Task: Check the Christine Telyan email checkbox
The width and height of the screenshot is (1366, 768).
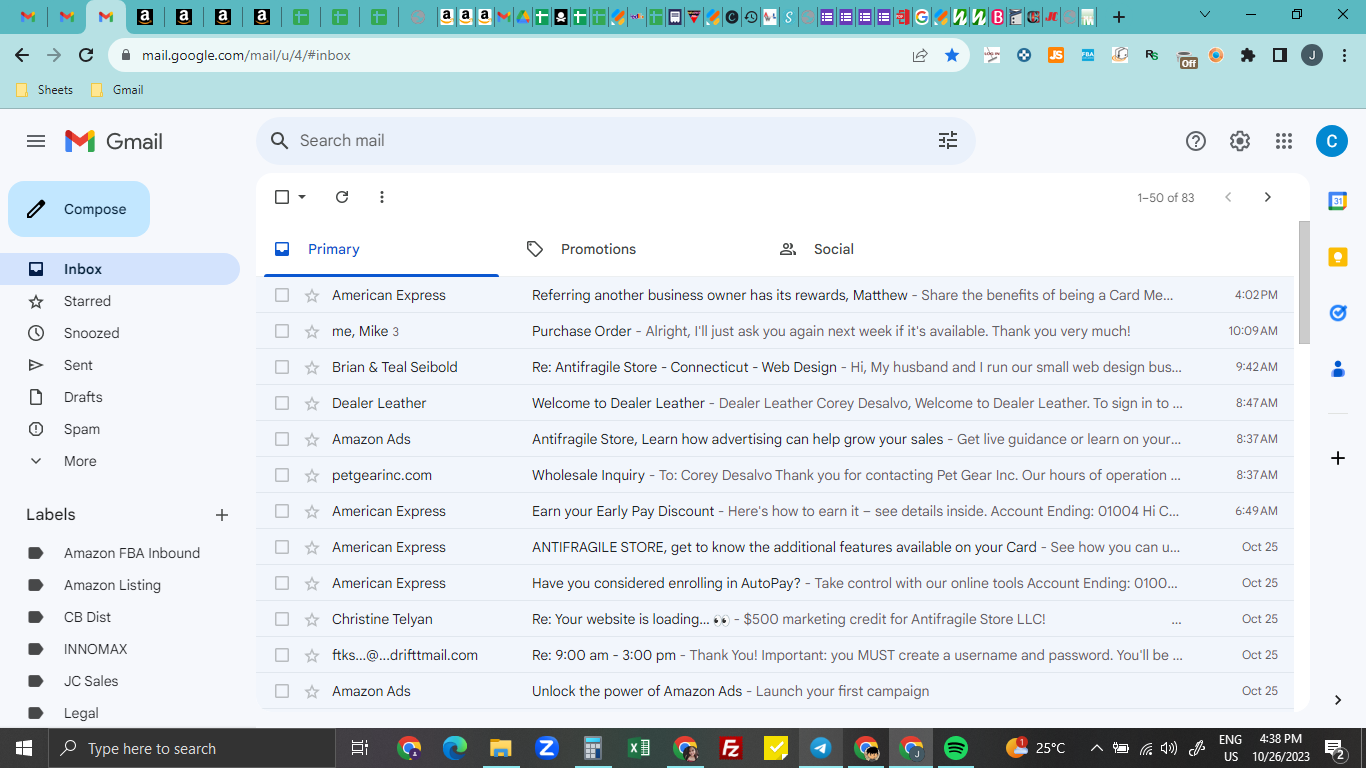Action: [282, 619]
